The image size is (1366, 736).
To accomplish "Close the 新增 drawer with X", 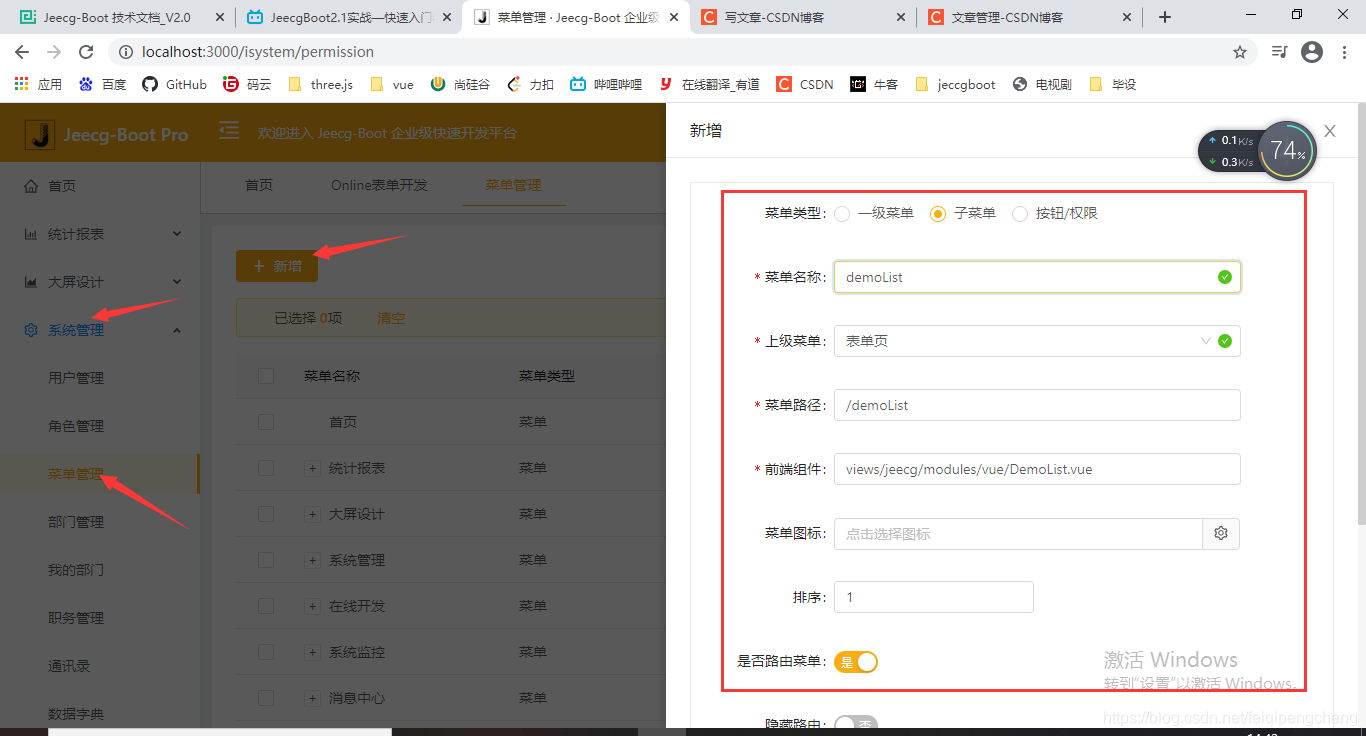I will [1330, 131].
